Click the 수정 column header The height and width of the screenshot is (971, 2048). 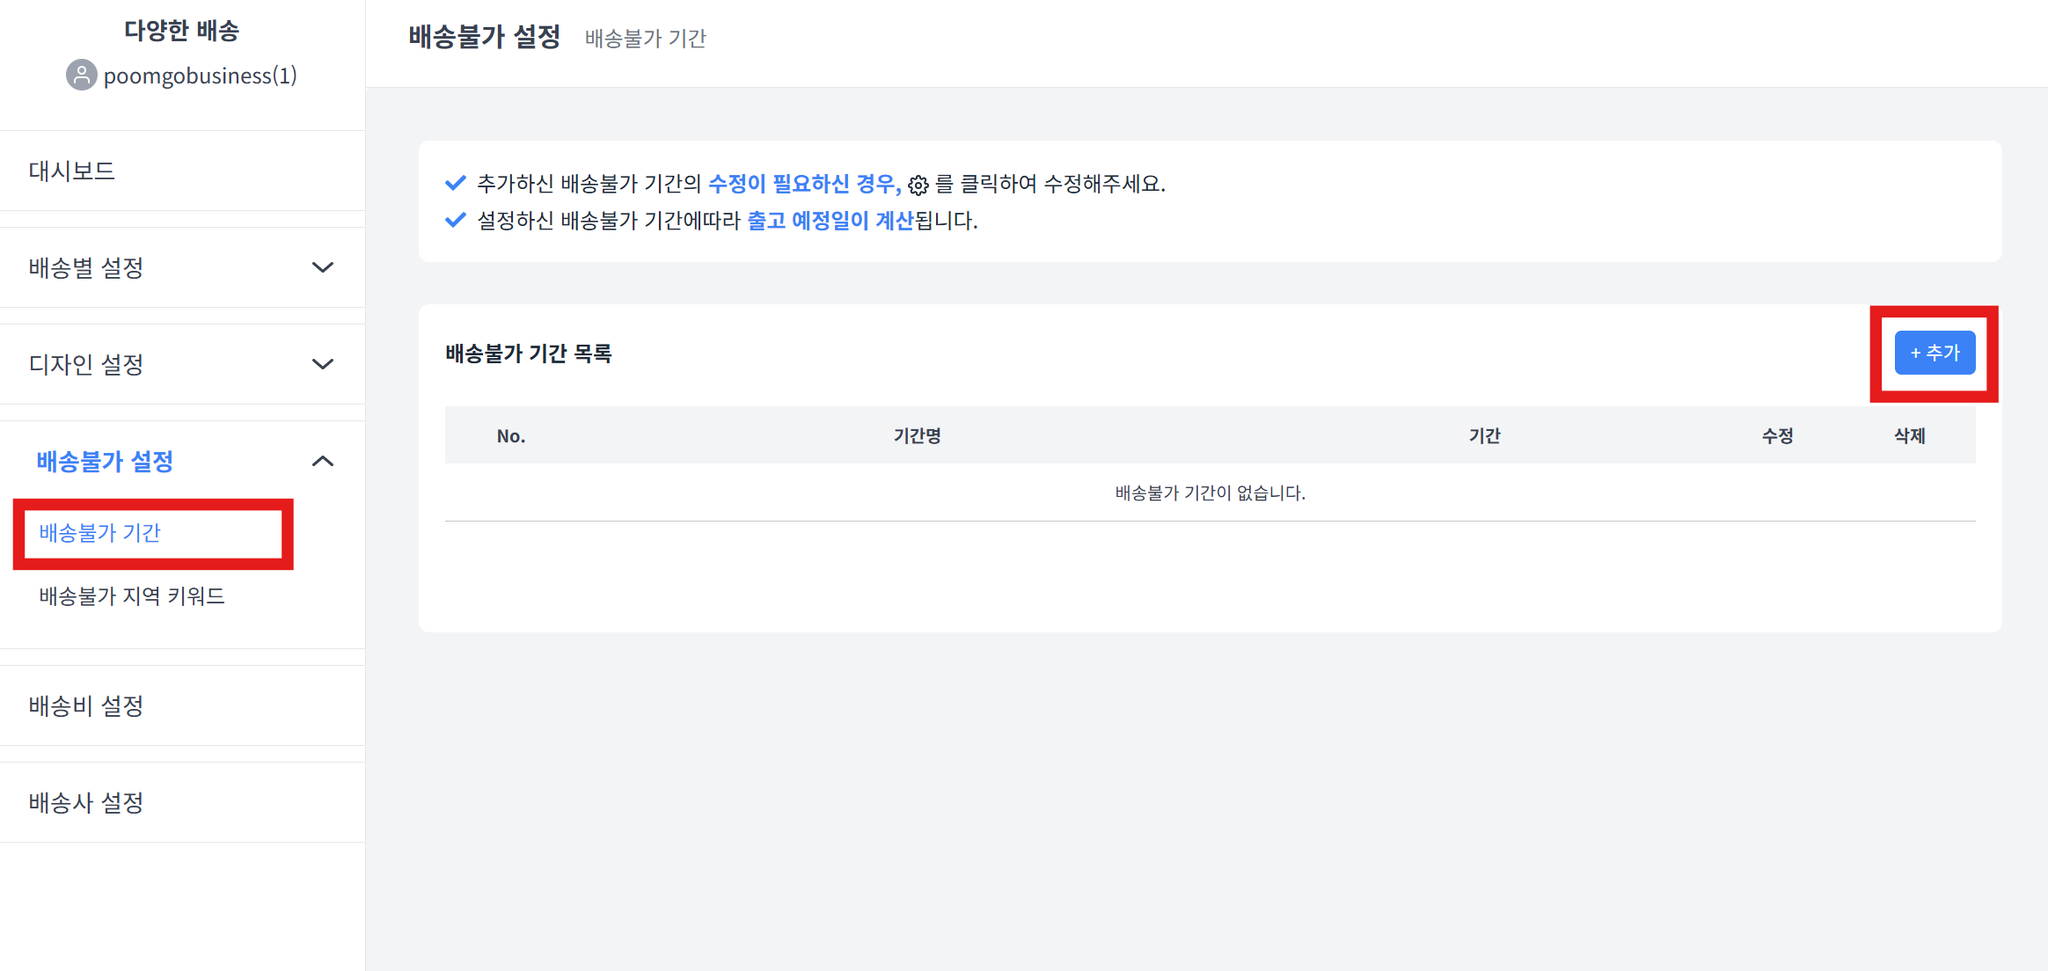tap(1777, 436)
